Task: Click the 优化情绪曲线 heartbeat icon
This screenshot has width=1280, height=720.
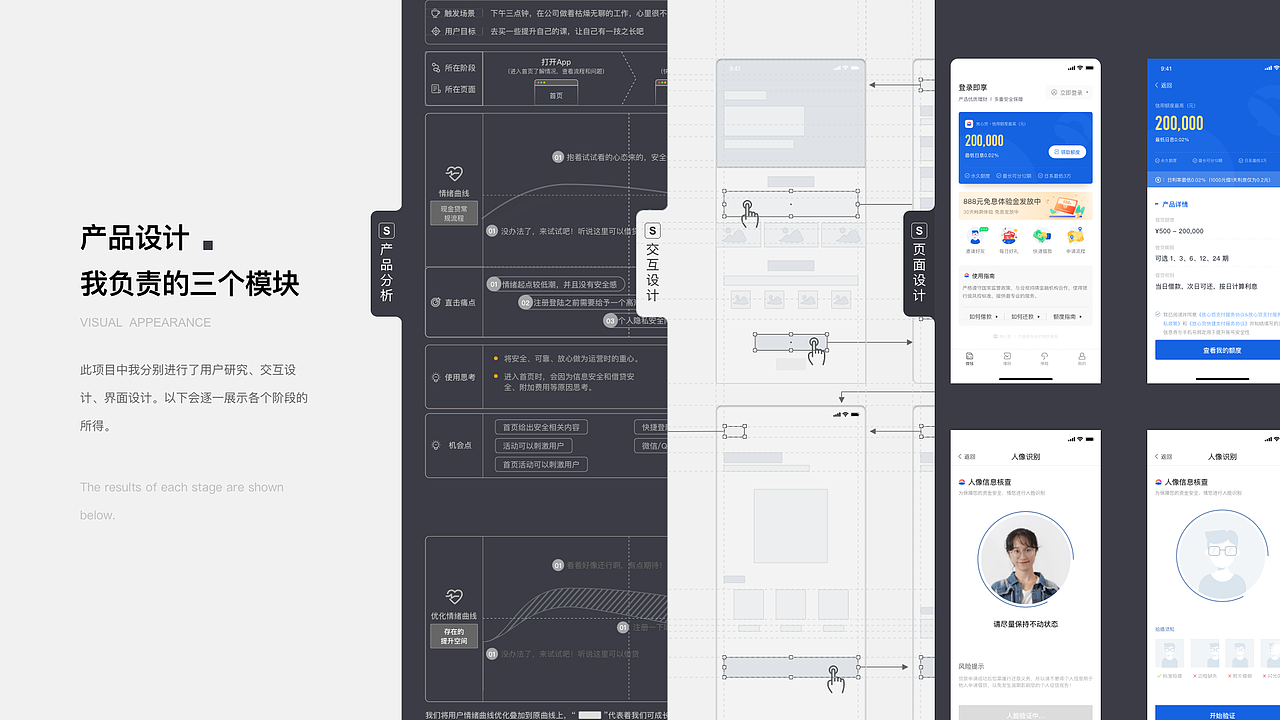Action: click(454, 597)
